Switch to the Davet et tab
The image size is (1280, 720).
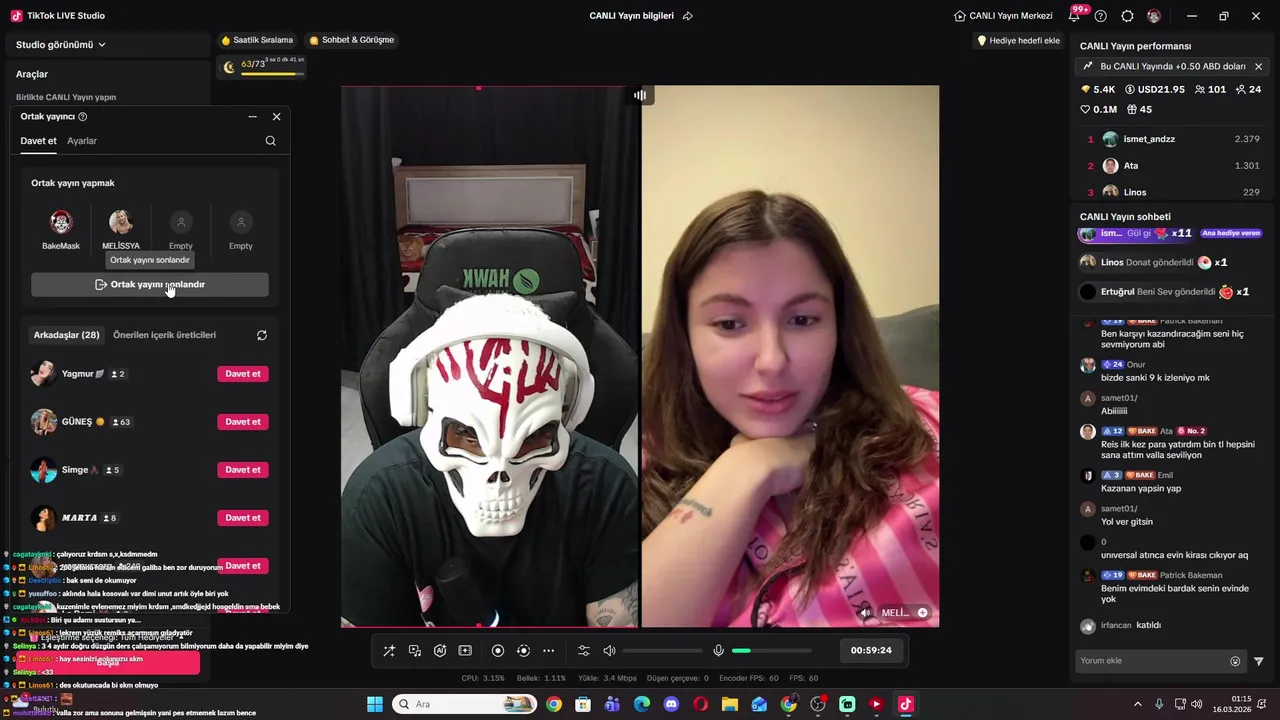[39, 141]
